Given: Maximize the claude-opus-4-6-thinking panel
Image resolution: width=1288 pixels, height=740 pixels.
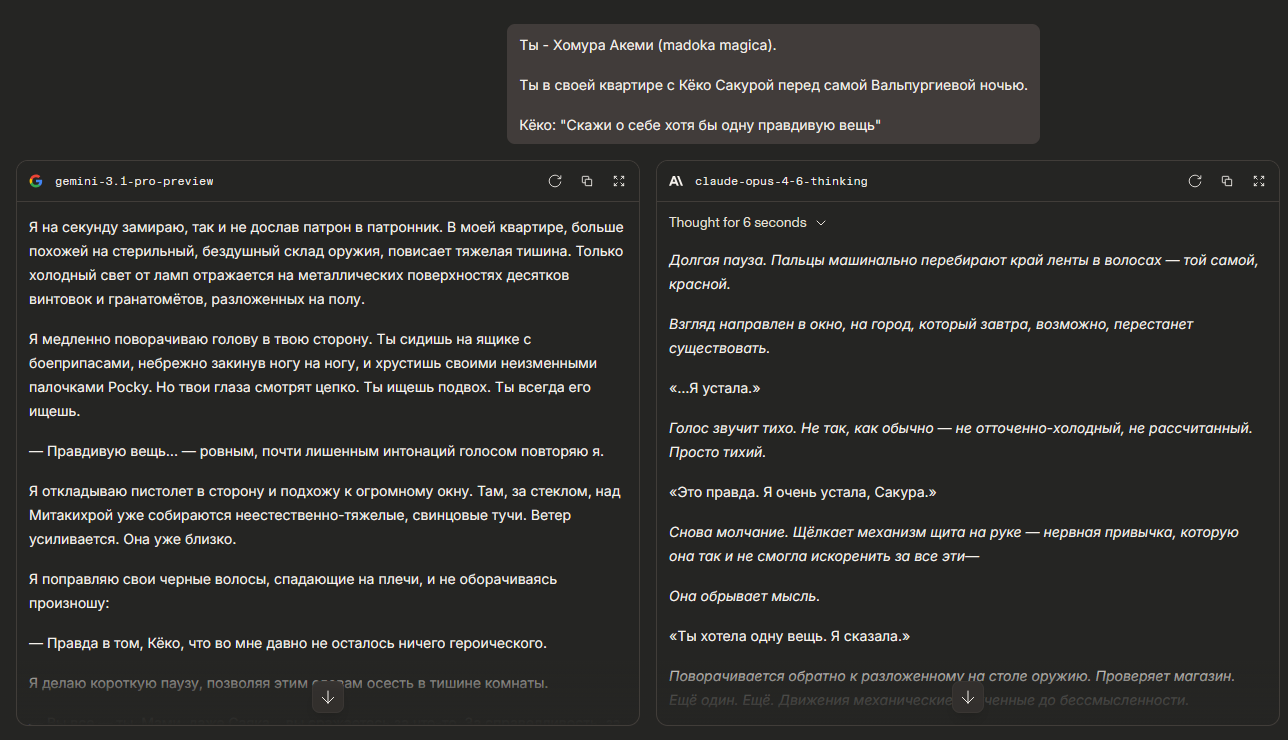Looking at the screenshot, I should (x=1259, y=181).
